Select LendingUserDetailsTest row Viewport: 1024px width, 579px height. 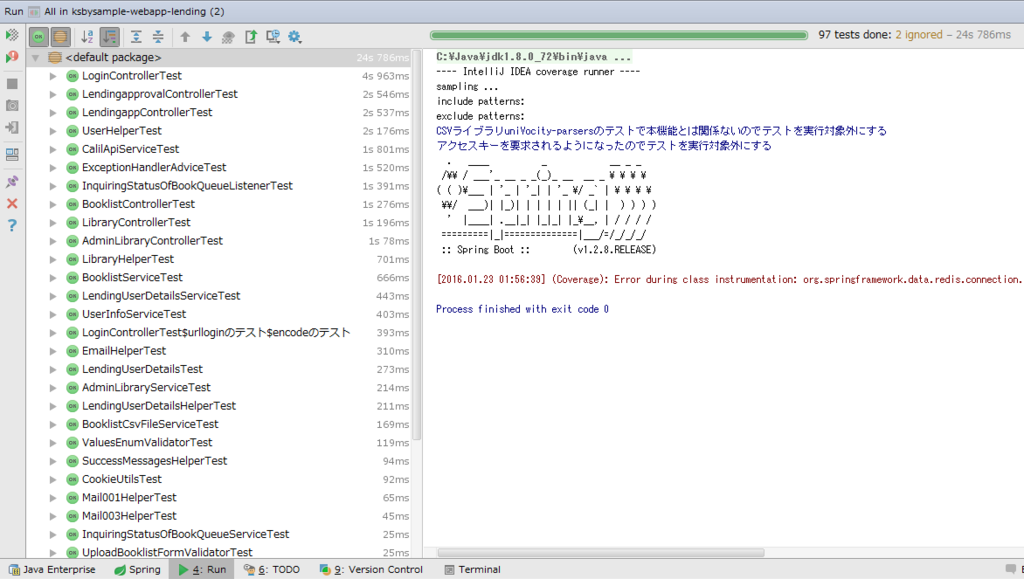219,369
